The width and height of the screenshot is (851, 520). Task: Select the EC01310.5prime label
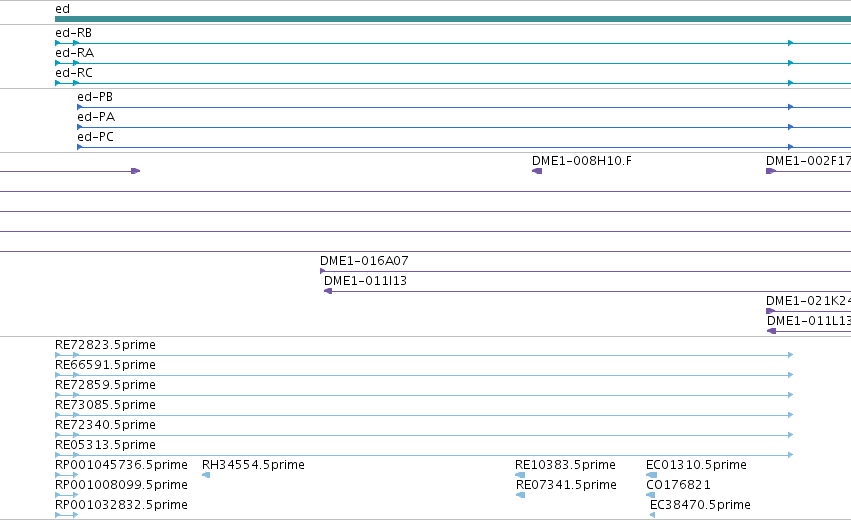(696, 465)
